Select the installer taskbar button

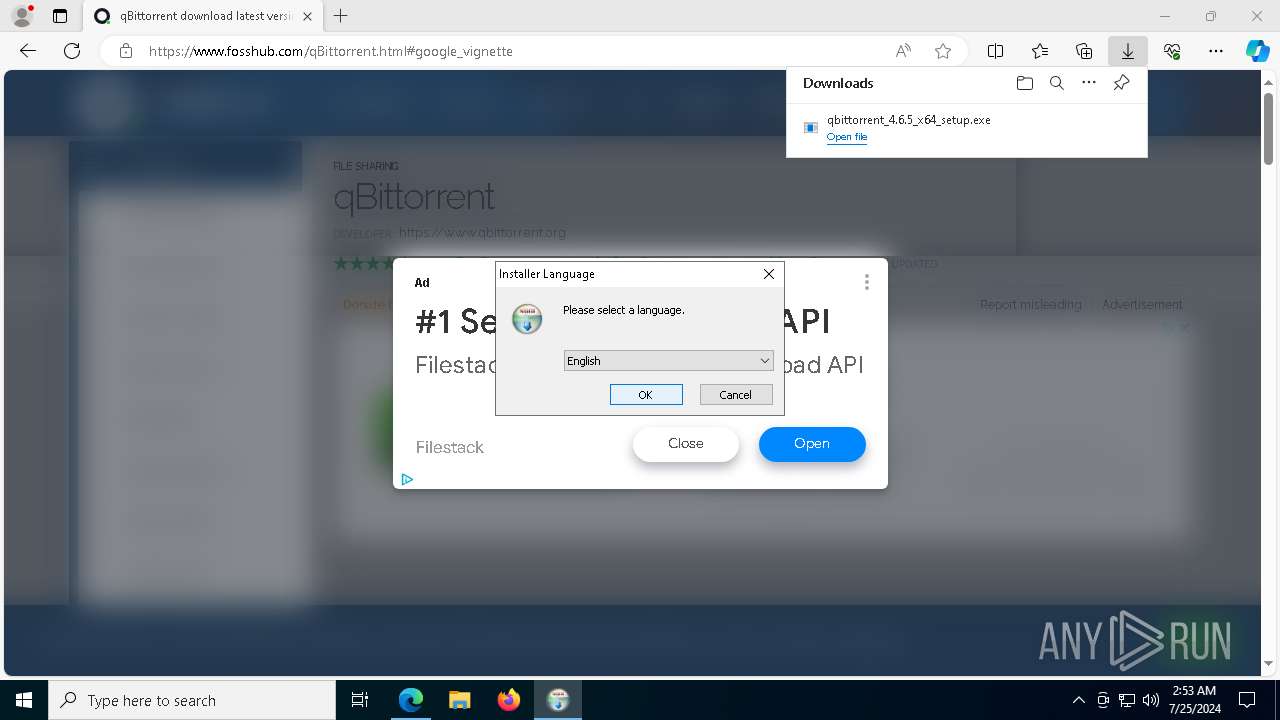[557, 700]
